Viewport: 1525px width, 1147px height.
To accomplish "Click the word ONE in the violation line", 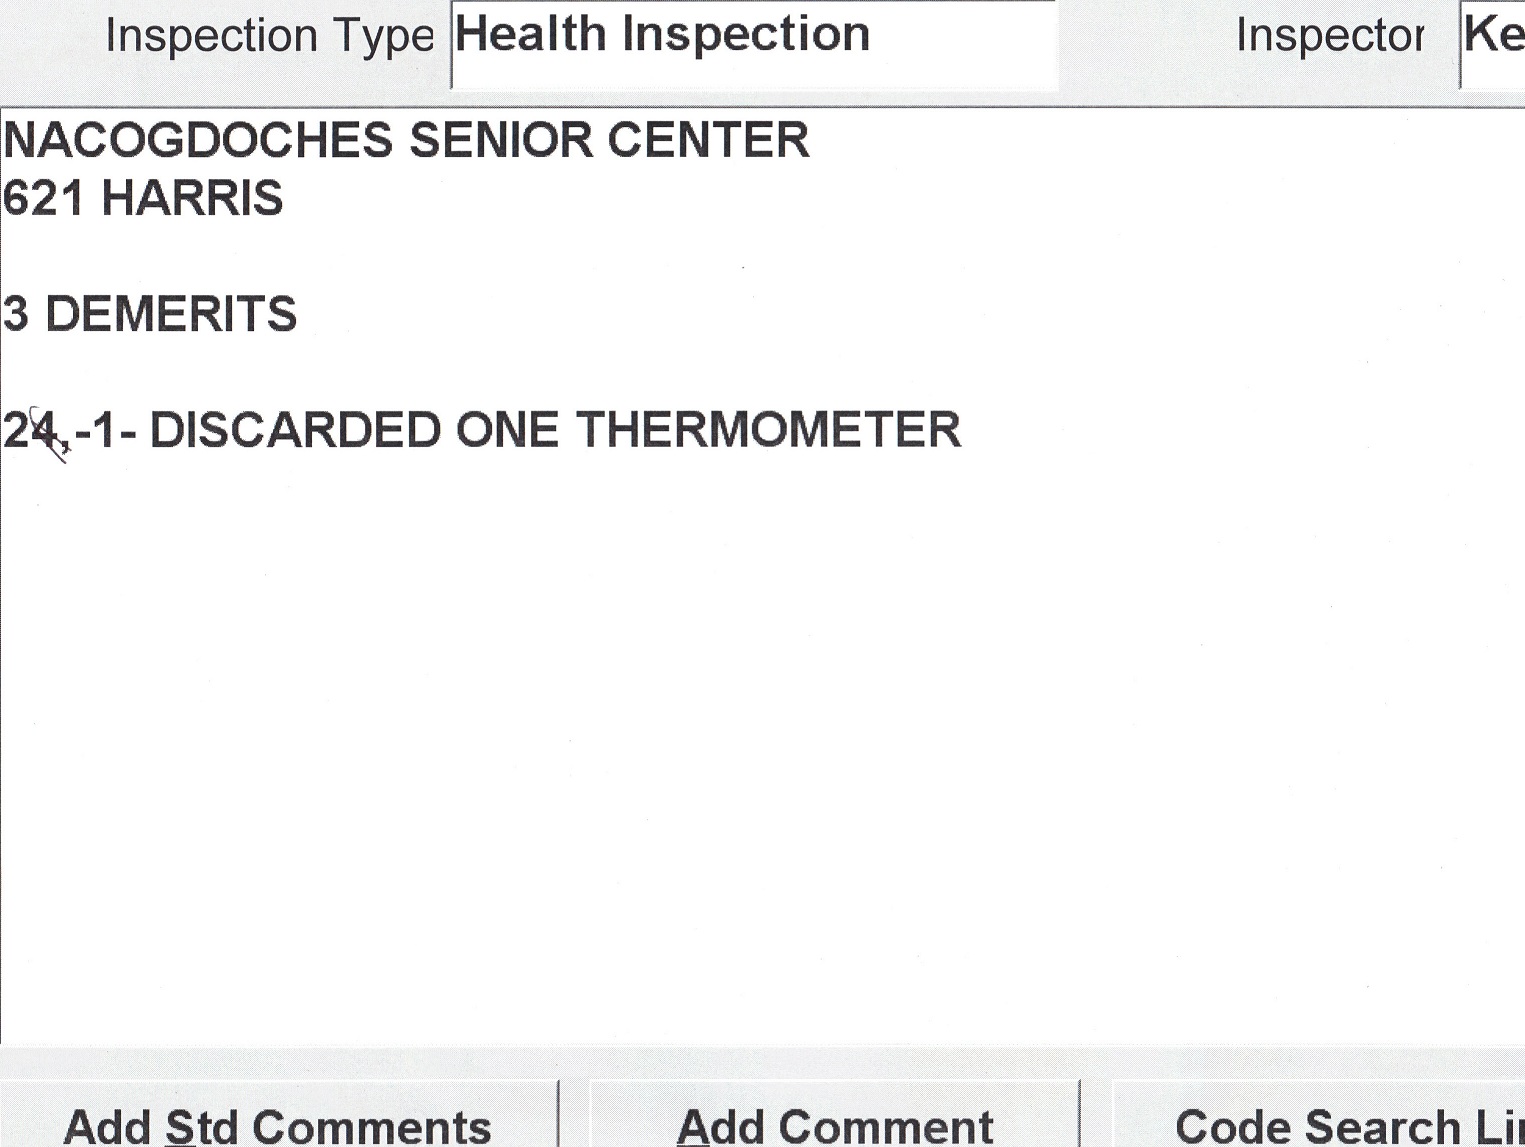I will click(x=507, y=431).
